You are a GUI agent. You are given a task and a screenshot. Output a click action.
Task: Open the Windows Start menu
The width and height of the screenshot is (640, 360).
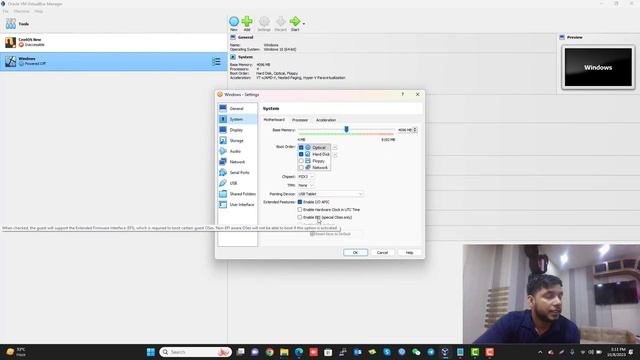pyautogui.click(x=151, y=352)
